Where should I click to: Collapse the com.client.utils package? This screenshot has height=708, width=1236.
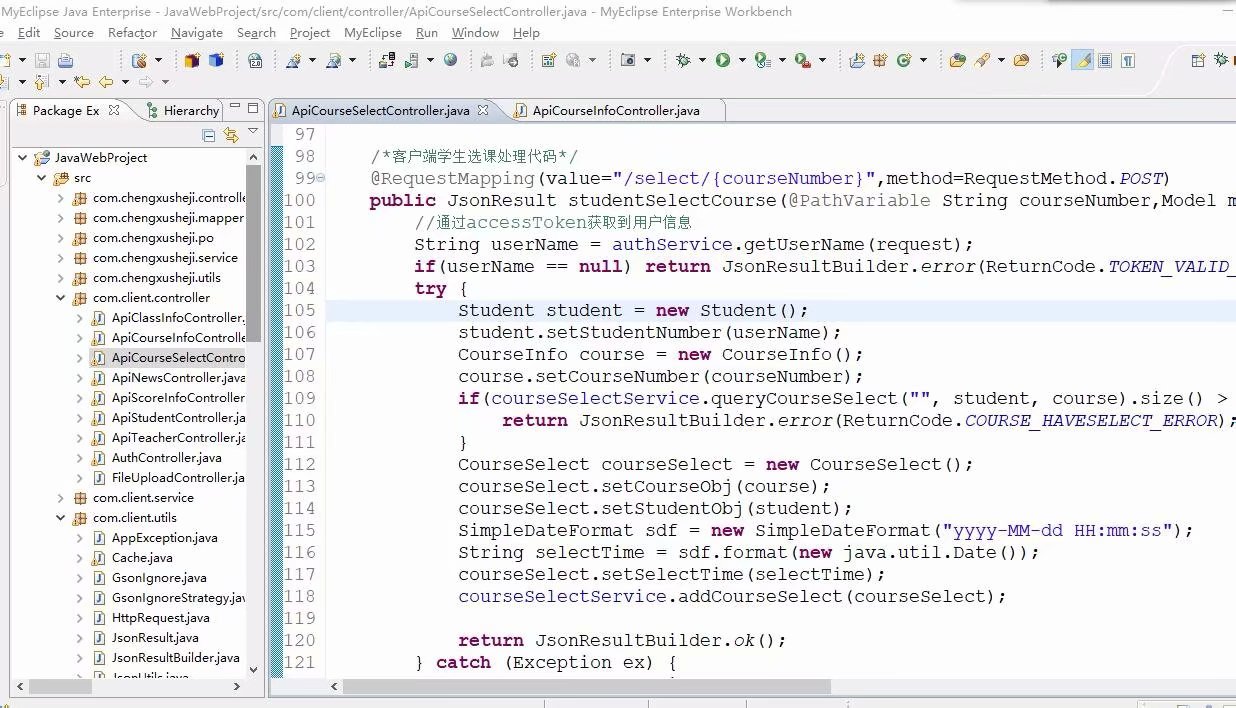pos(61,517)
